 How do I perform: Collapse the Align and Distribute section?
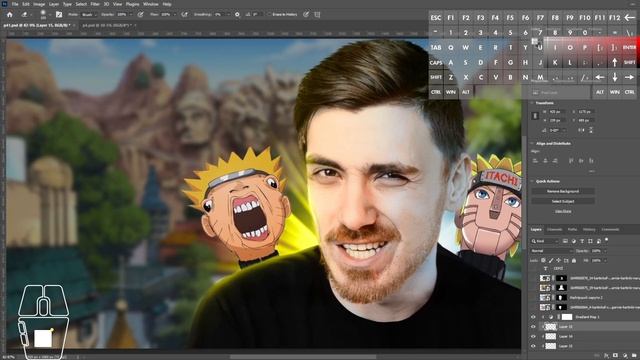[x=532, y=143]
